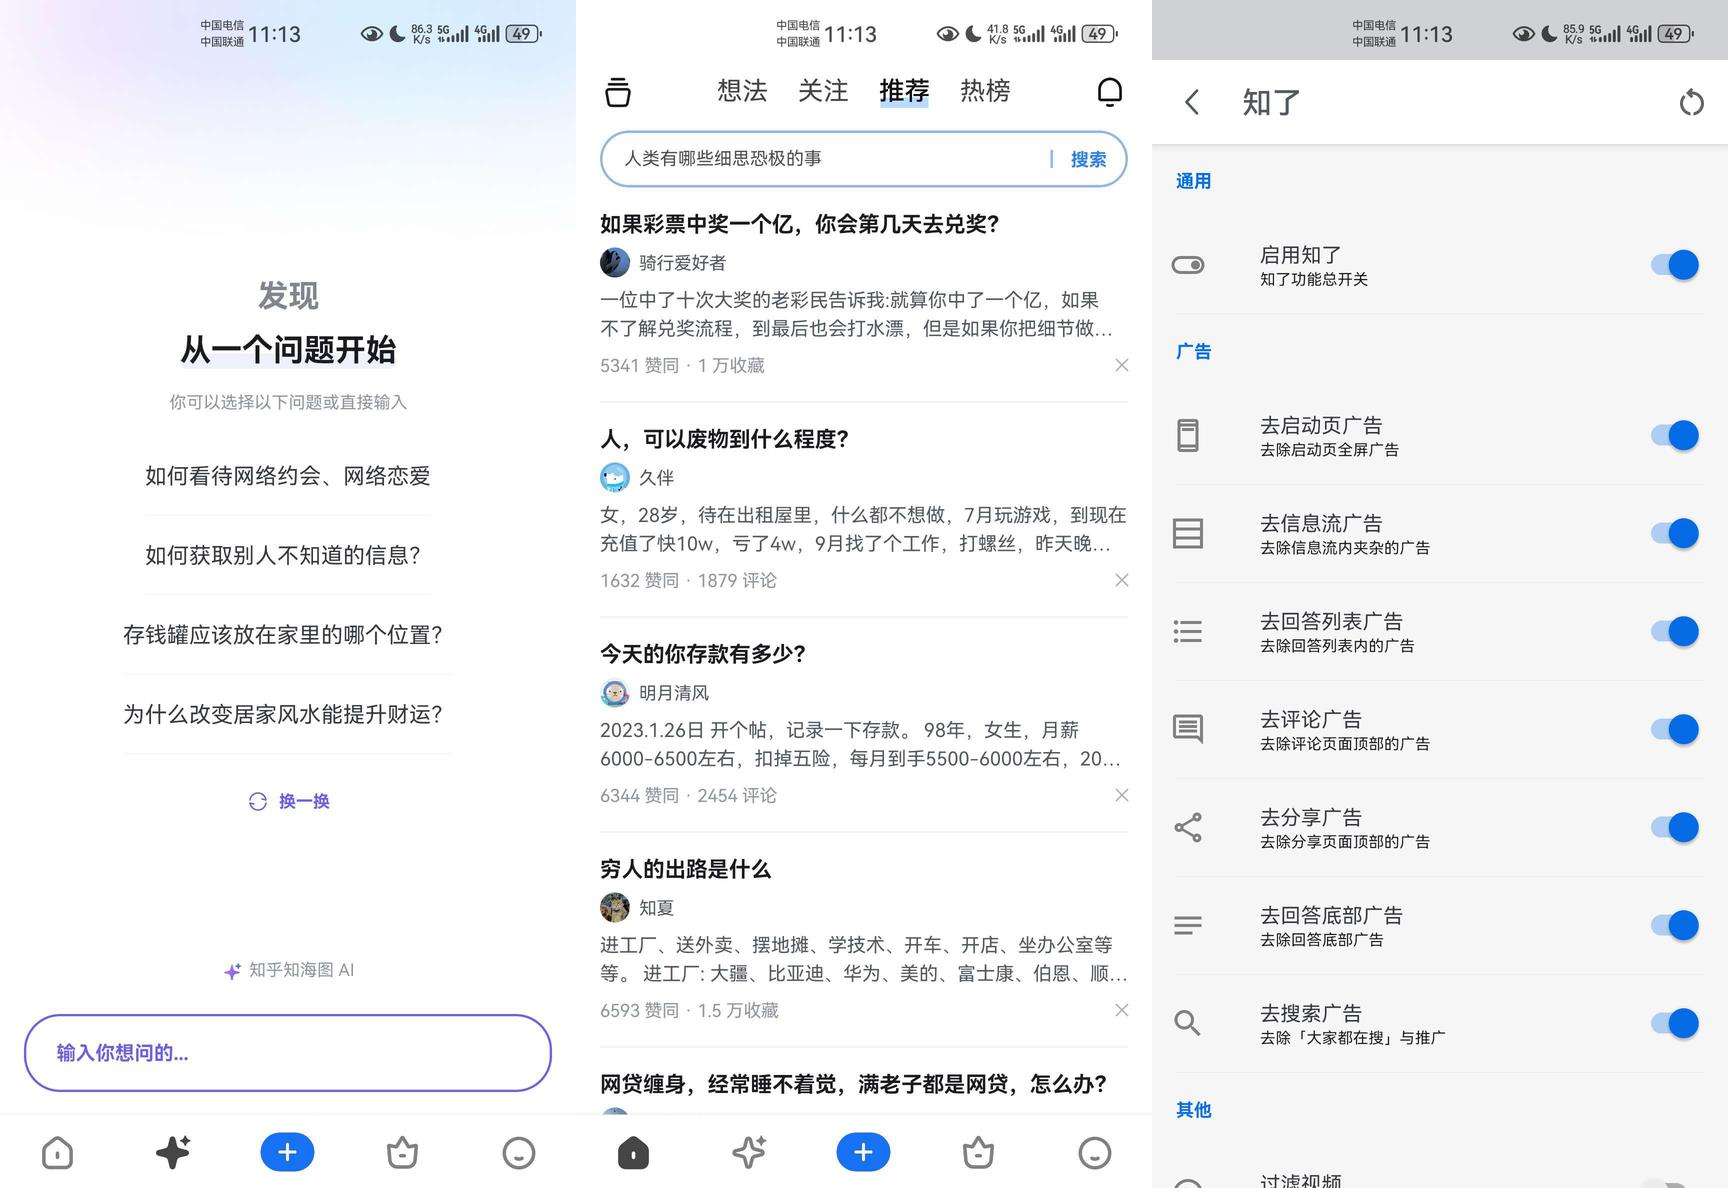Select question 如何看待网络约会、网络恋爱
This screenshot has width=1728, height=1188.
[x=288, y=476]
